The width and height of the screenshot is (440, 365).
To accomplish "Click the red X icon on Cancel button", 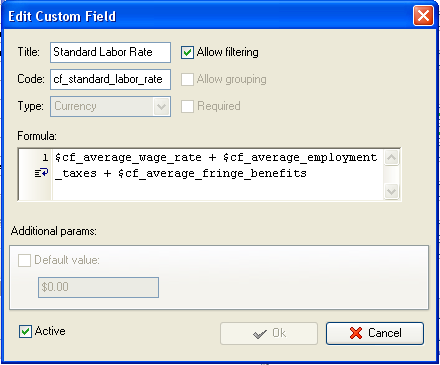I will pos(356,333).
